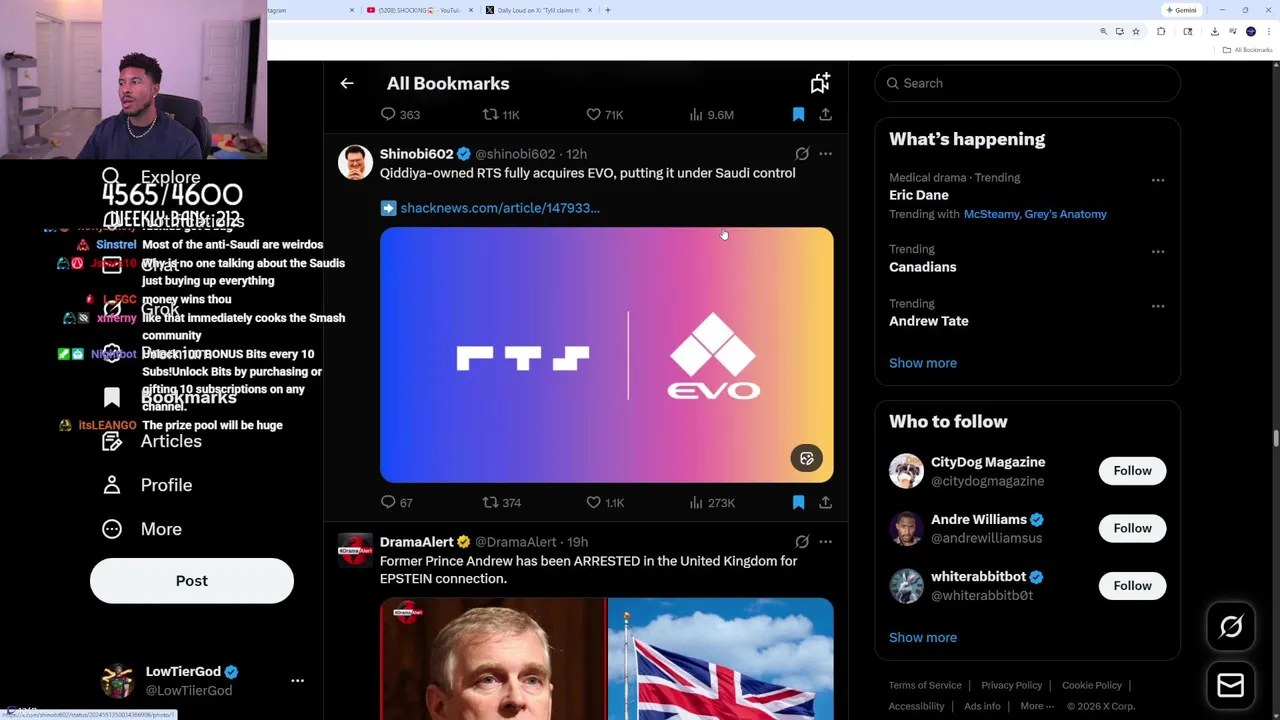The width and height of the screenshot is (1280, 720).
Task: Follow the CityDog Magazine account
Action: pyautogui.click(x=1132, y=471)
